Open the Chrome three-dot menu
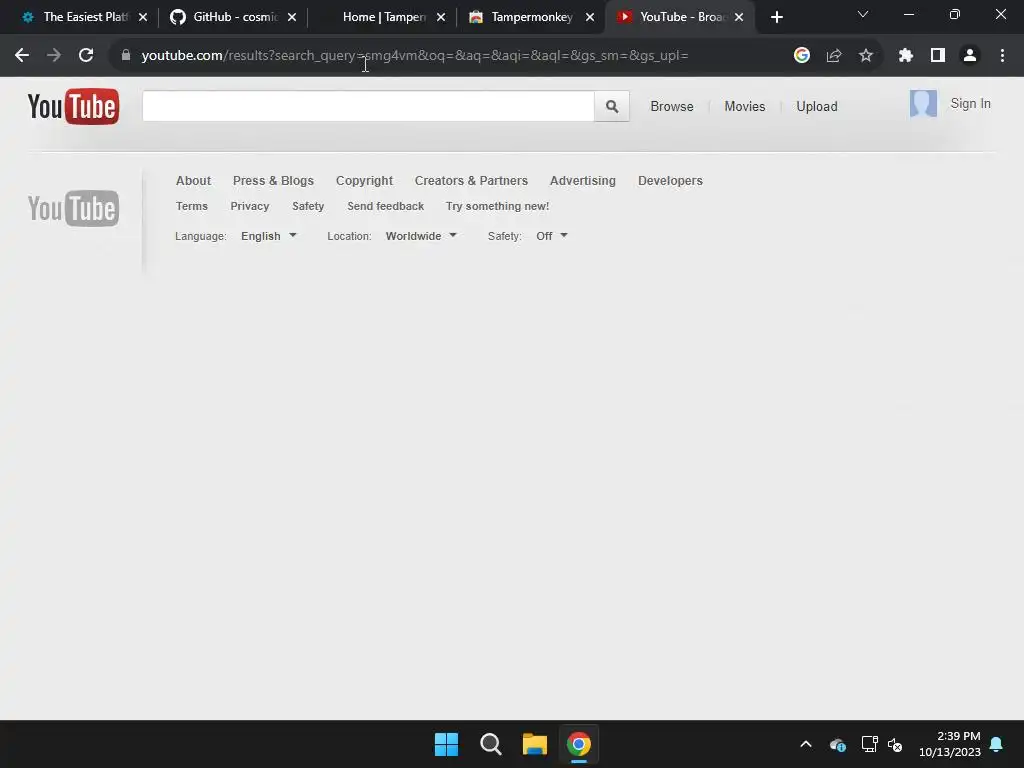The width and height of the screenshot is (1024, 768). 1002,56
